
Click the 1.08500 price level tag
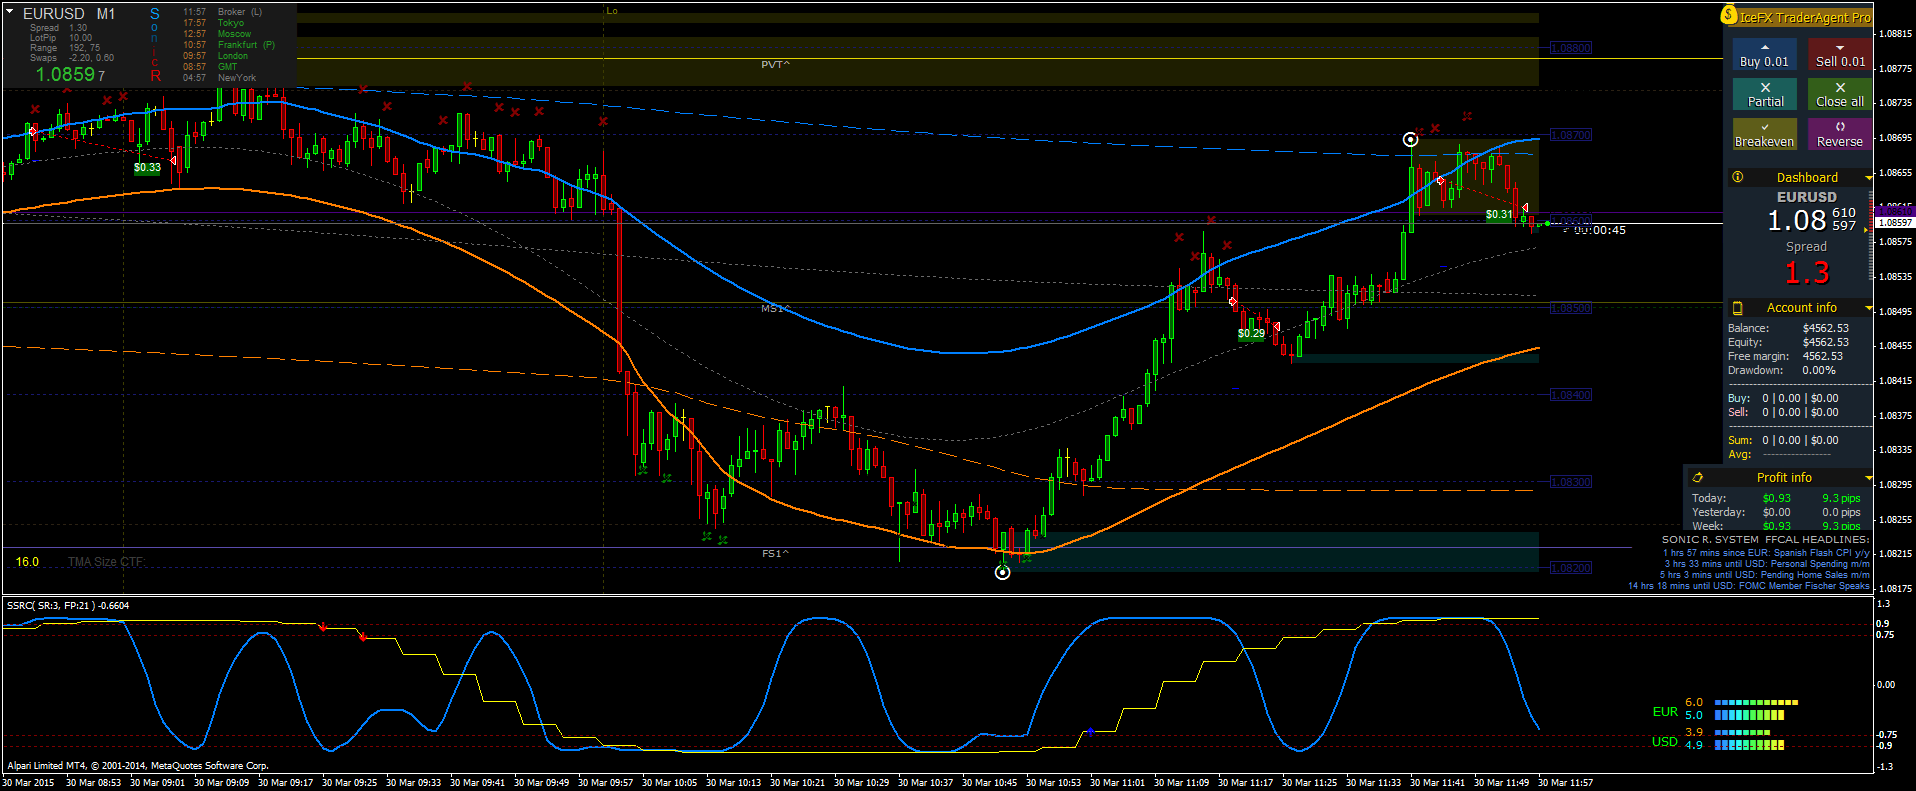pyautogui.click(x=1571, y=308)
